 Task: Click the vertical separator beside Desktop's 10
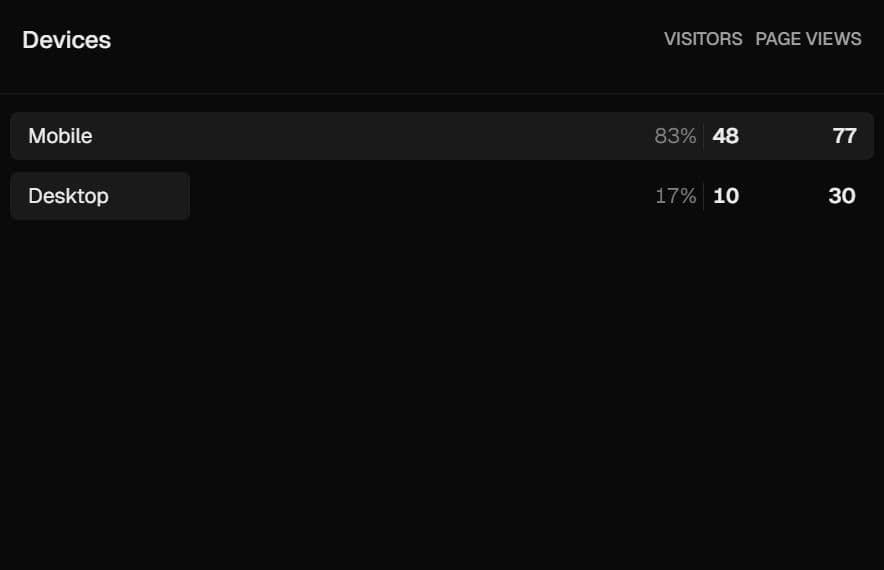pos(704,196)
